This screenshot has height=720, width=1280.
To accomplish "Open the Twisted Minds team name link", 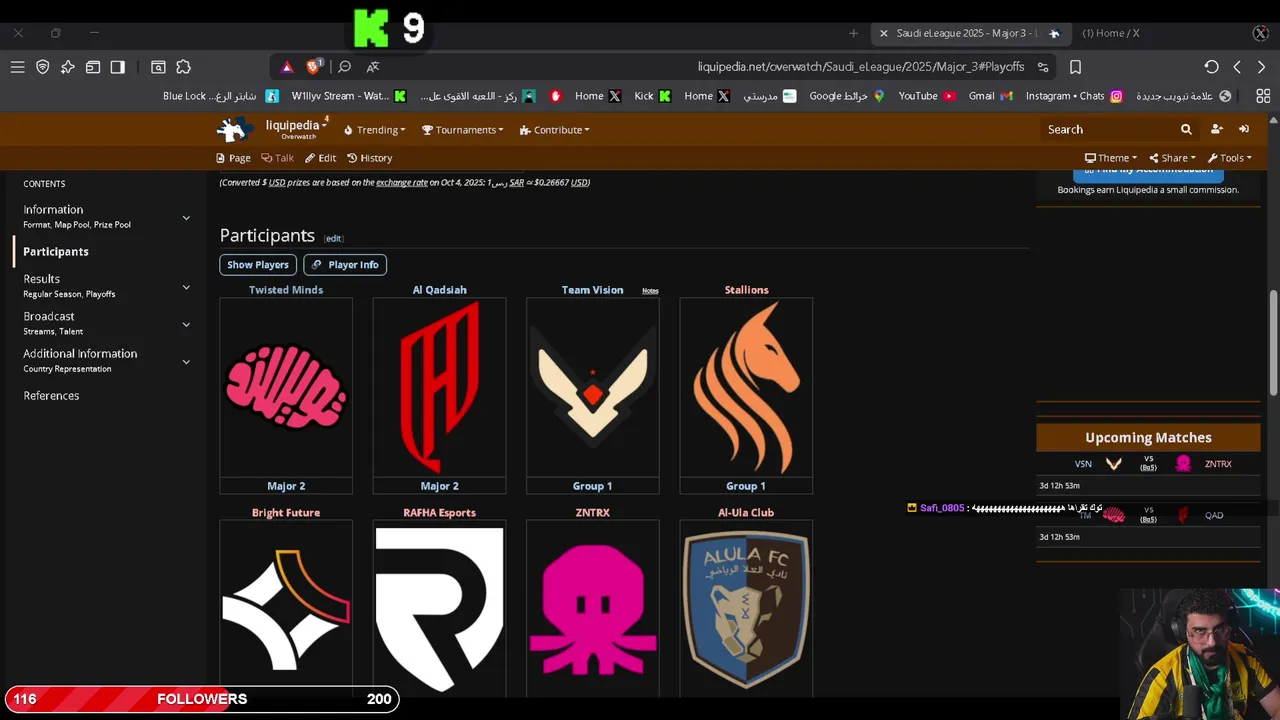I will [286, 290].
